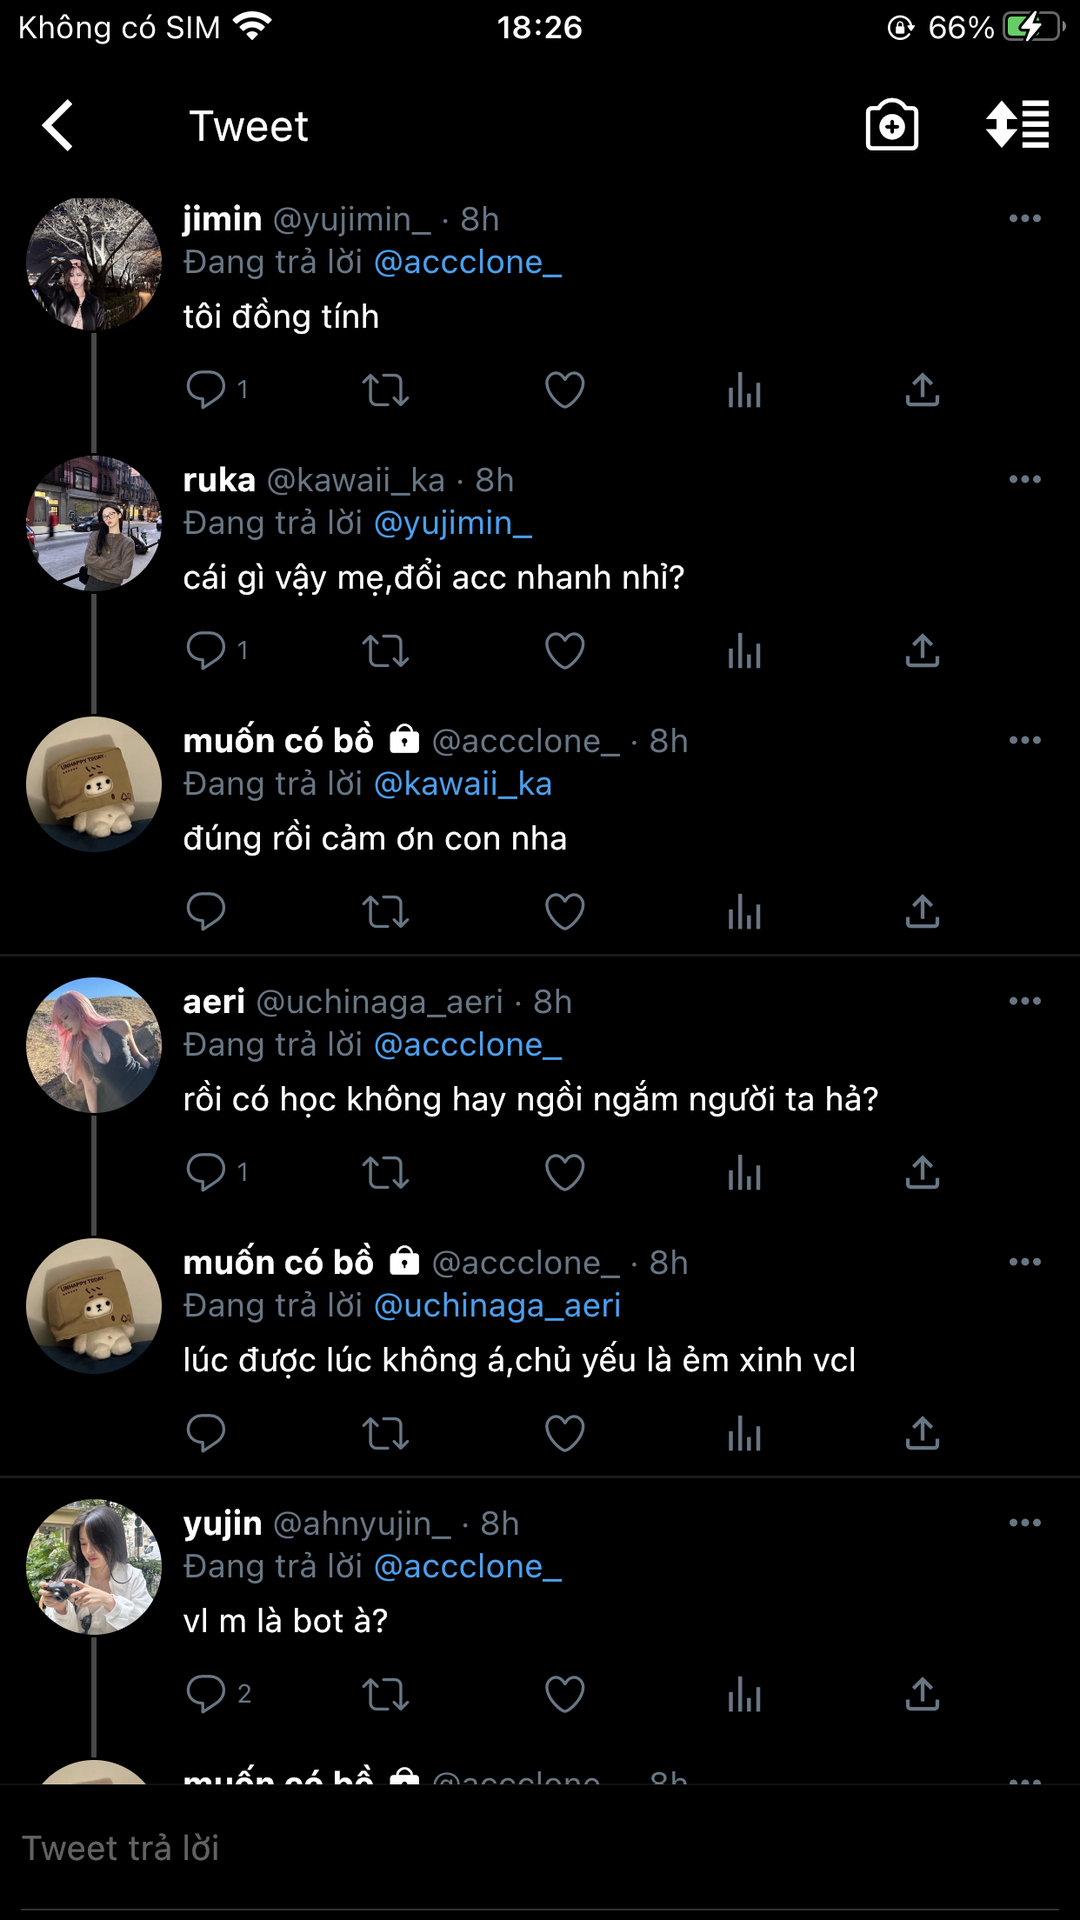The image size is (1080, 1920).
Task: Go back using the header arrow
Action: point(58,126)
